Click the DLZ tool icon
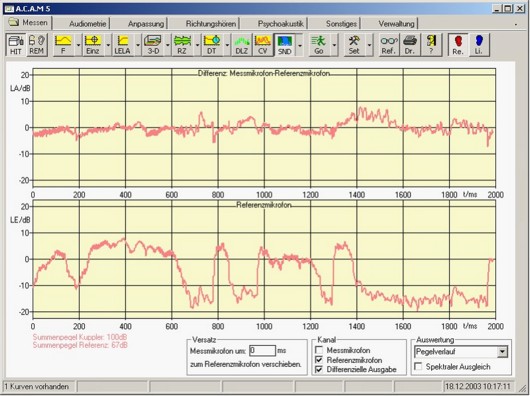The height and width of the screenshot is (396, 530). point(242,45)
